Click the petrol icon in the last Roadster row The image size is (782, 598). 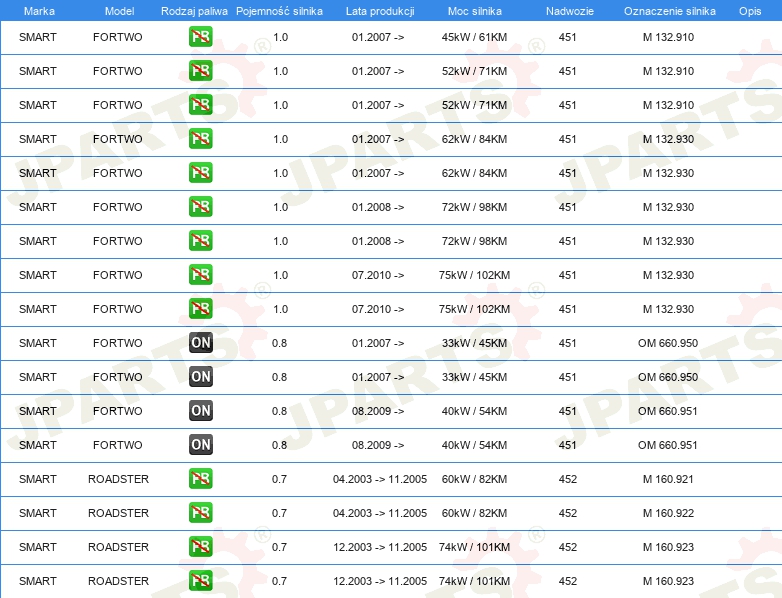(201, 581)
